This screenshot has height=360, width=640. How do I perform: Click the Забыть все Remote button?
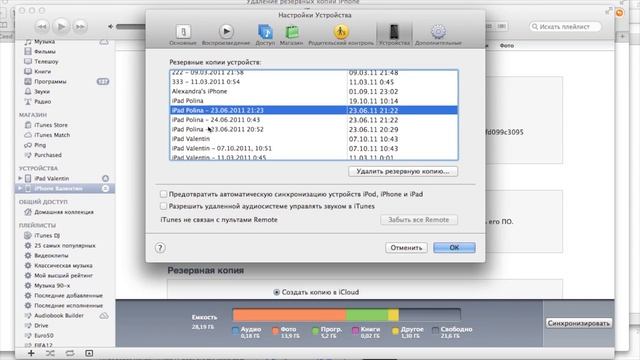pos(419,220)
